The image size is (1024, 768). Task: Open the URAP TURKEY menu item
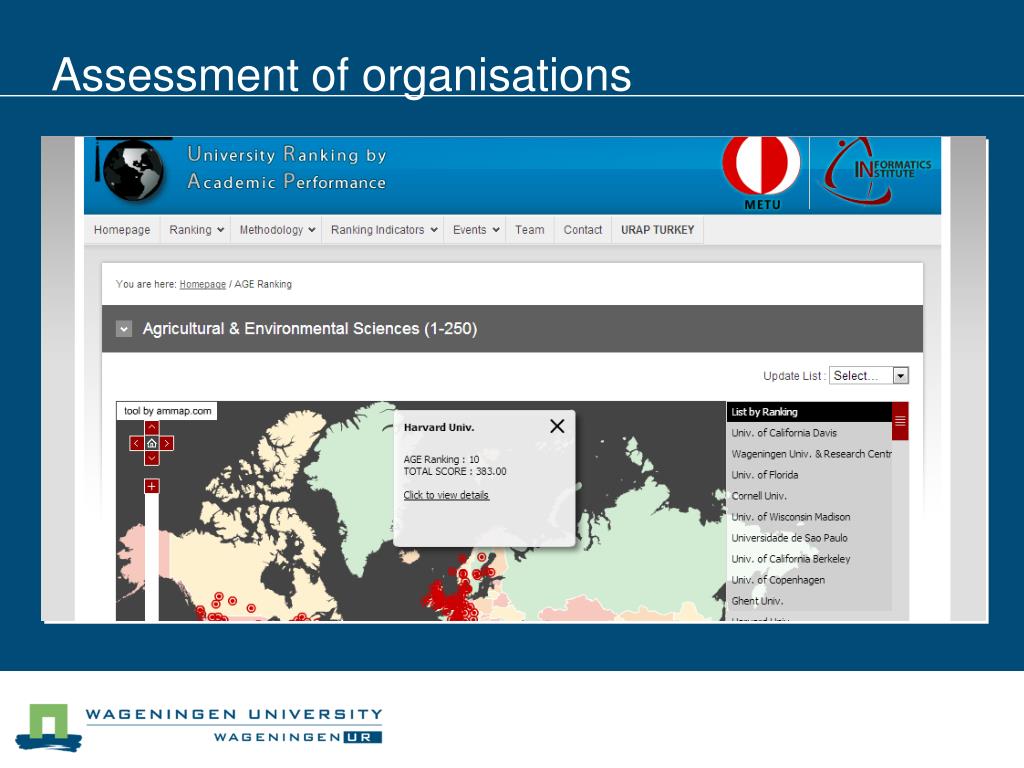click(658, 230)
